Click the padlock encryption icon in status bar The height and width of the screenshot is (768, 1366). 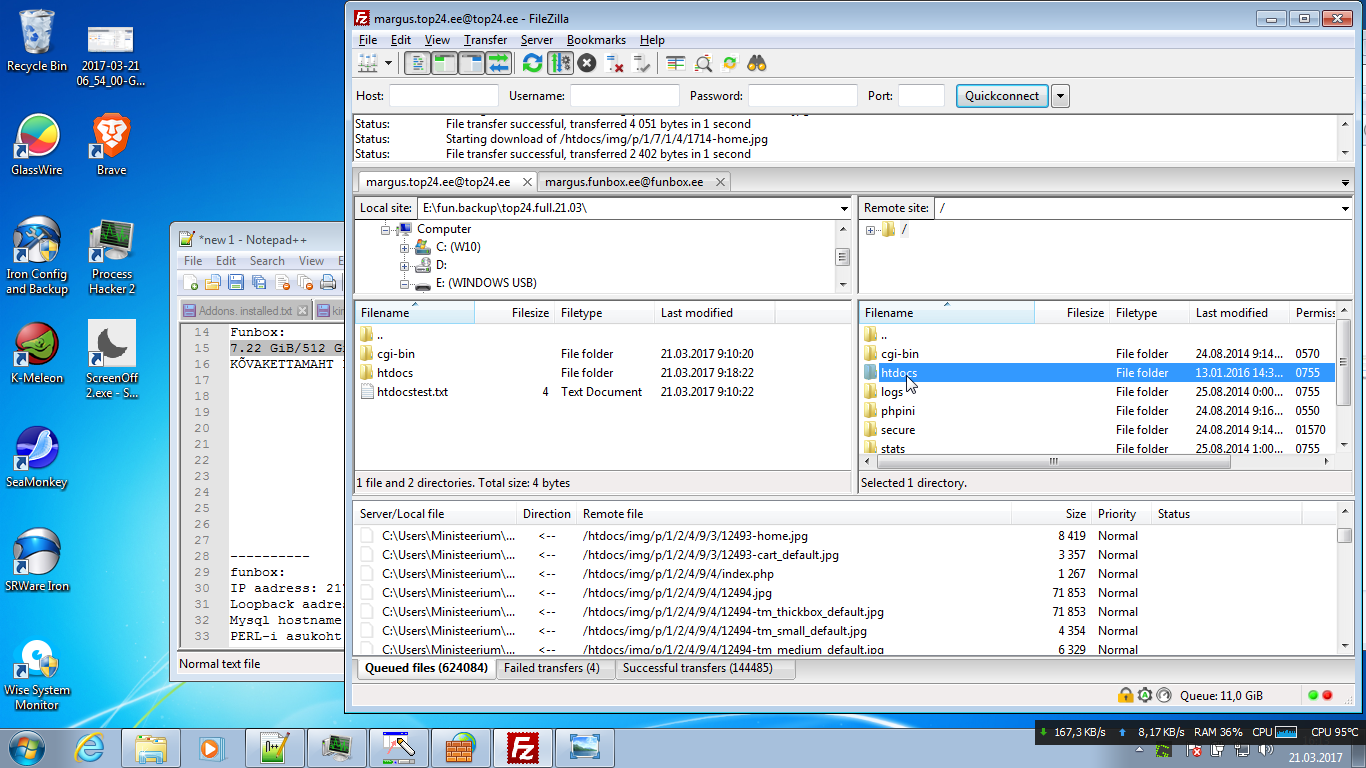pos(1125,695)
